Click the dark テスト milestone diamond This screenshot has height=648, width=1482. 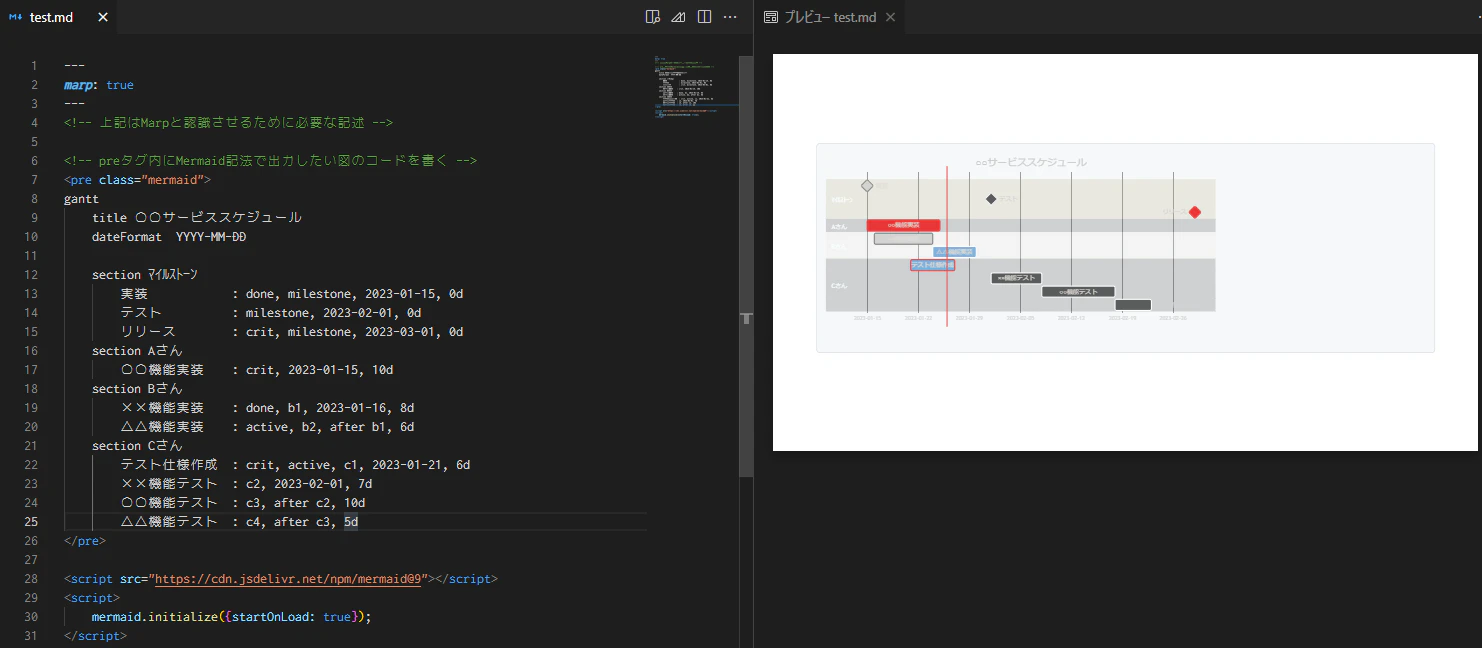coord(991,199)
